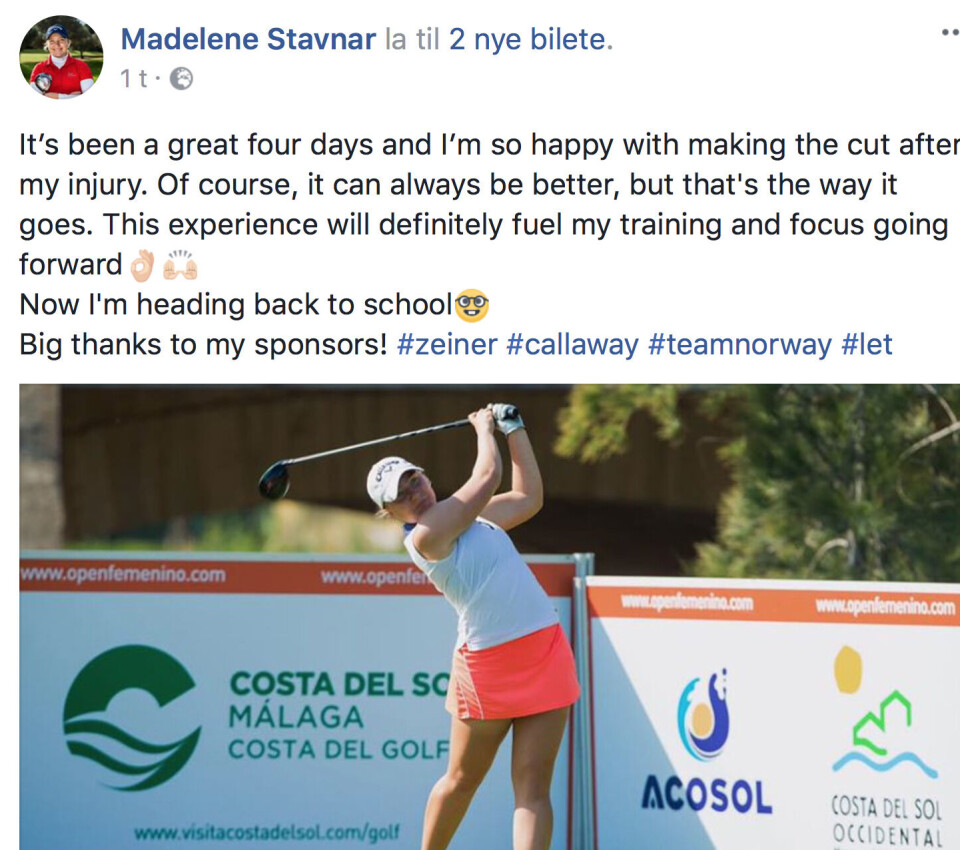Open the '2 nye bilete' link
Screen dimensions: 960x850
(x=528, y=39)
